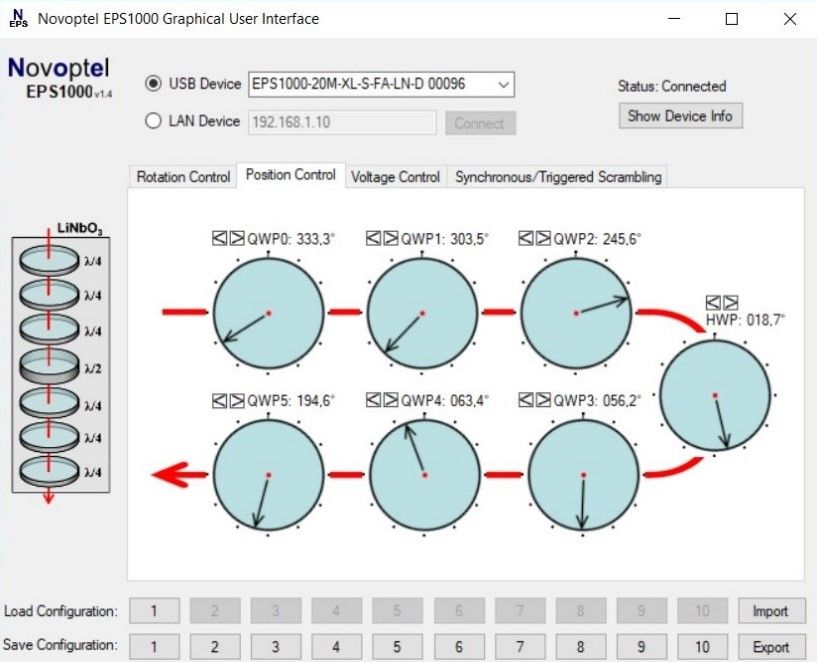Save configuration to slot 9
Screen dimensions: 817x662
[x=641, y=646]
